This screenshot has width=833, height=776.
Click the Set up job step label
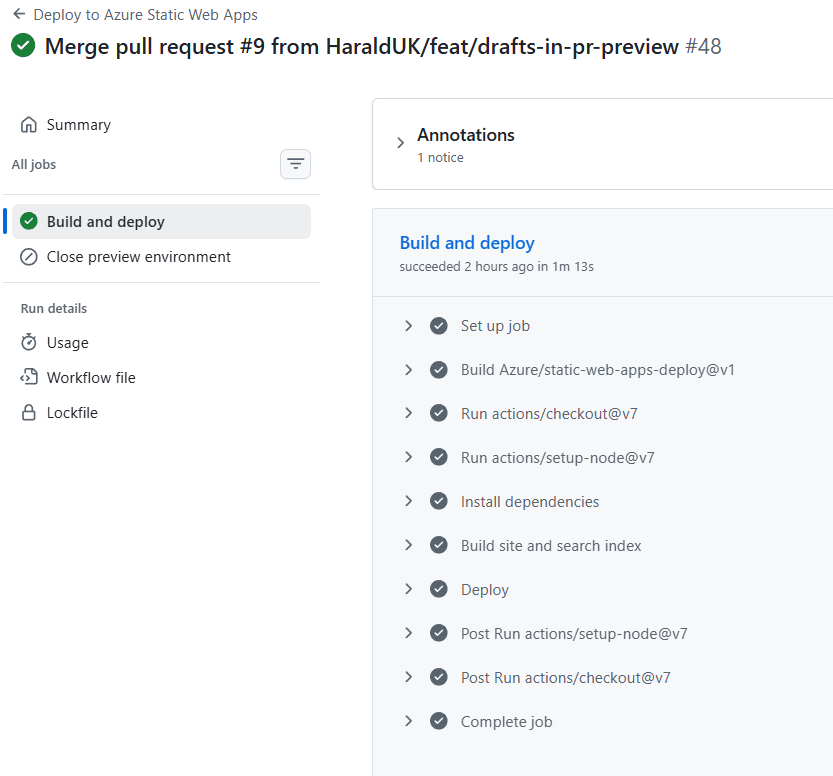pyautogui.click(x=495, y=326)
